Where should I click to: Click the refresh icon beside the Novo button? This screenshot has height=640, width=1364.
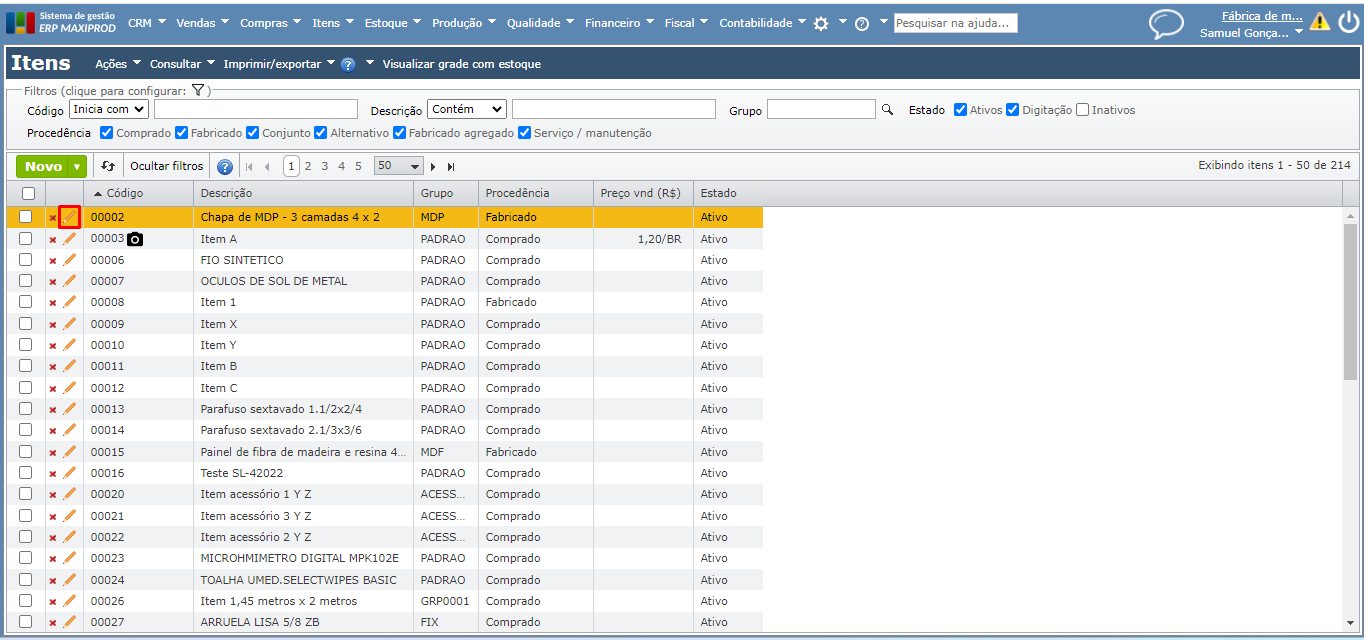(x=108, y=167)
